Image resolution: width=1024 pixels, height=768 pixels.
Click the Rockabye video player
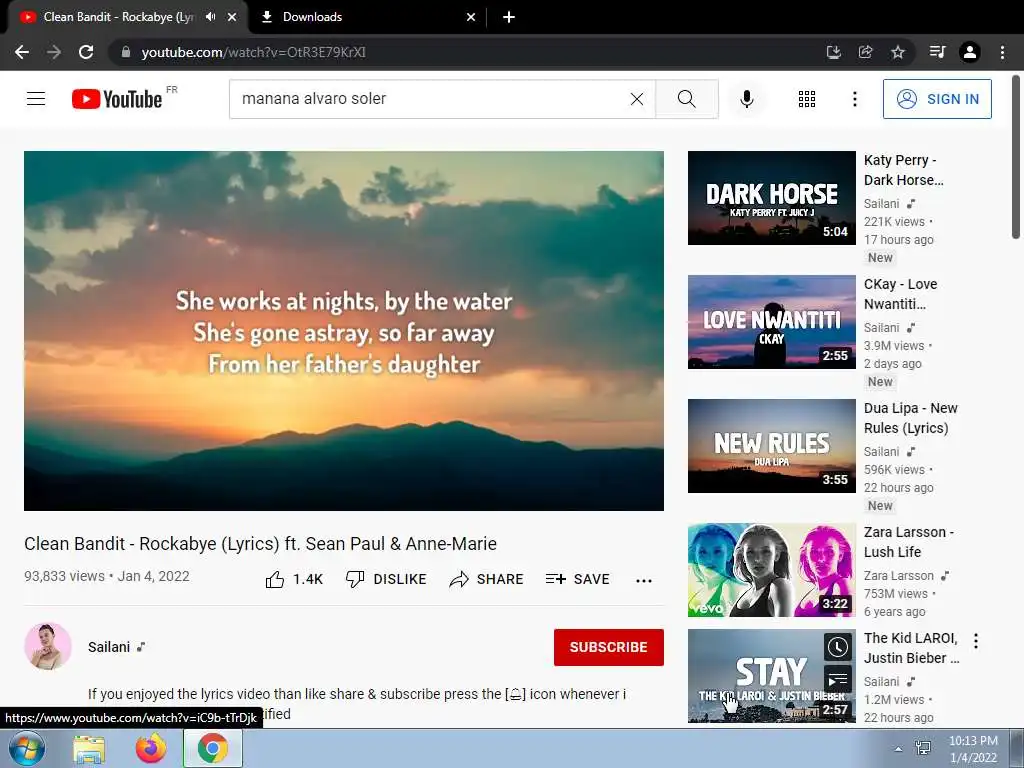(344, 330)
